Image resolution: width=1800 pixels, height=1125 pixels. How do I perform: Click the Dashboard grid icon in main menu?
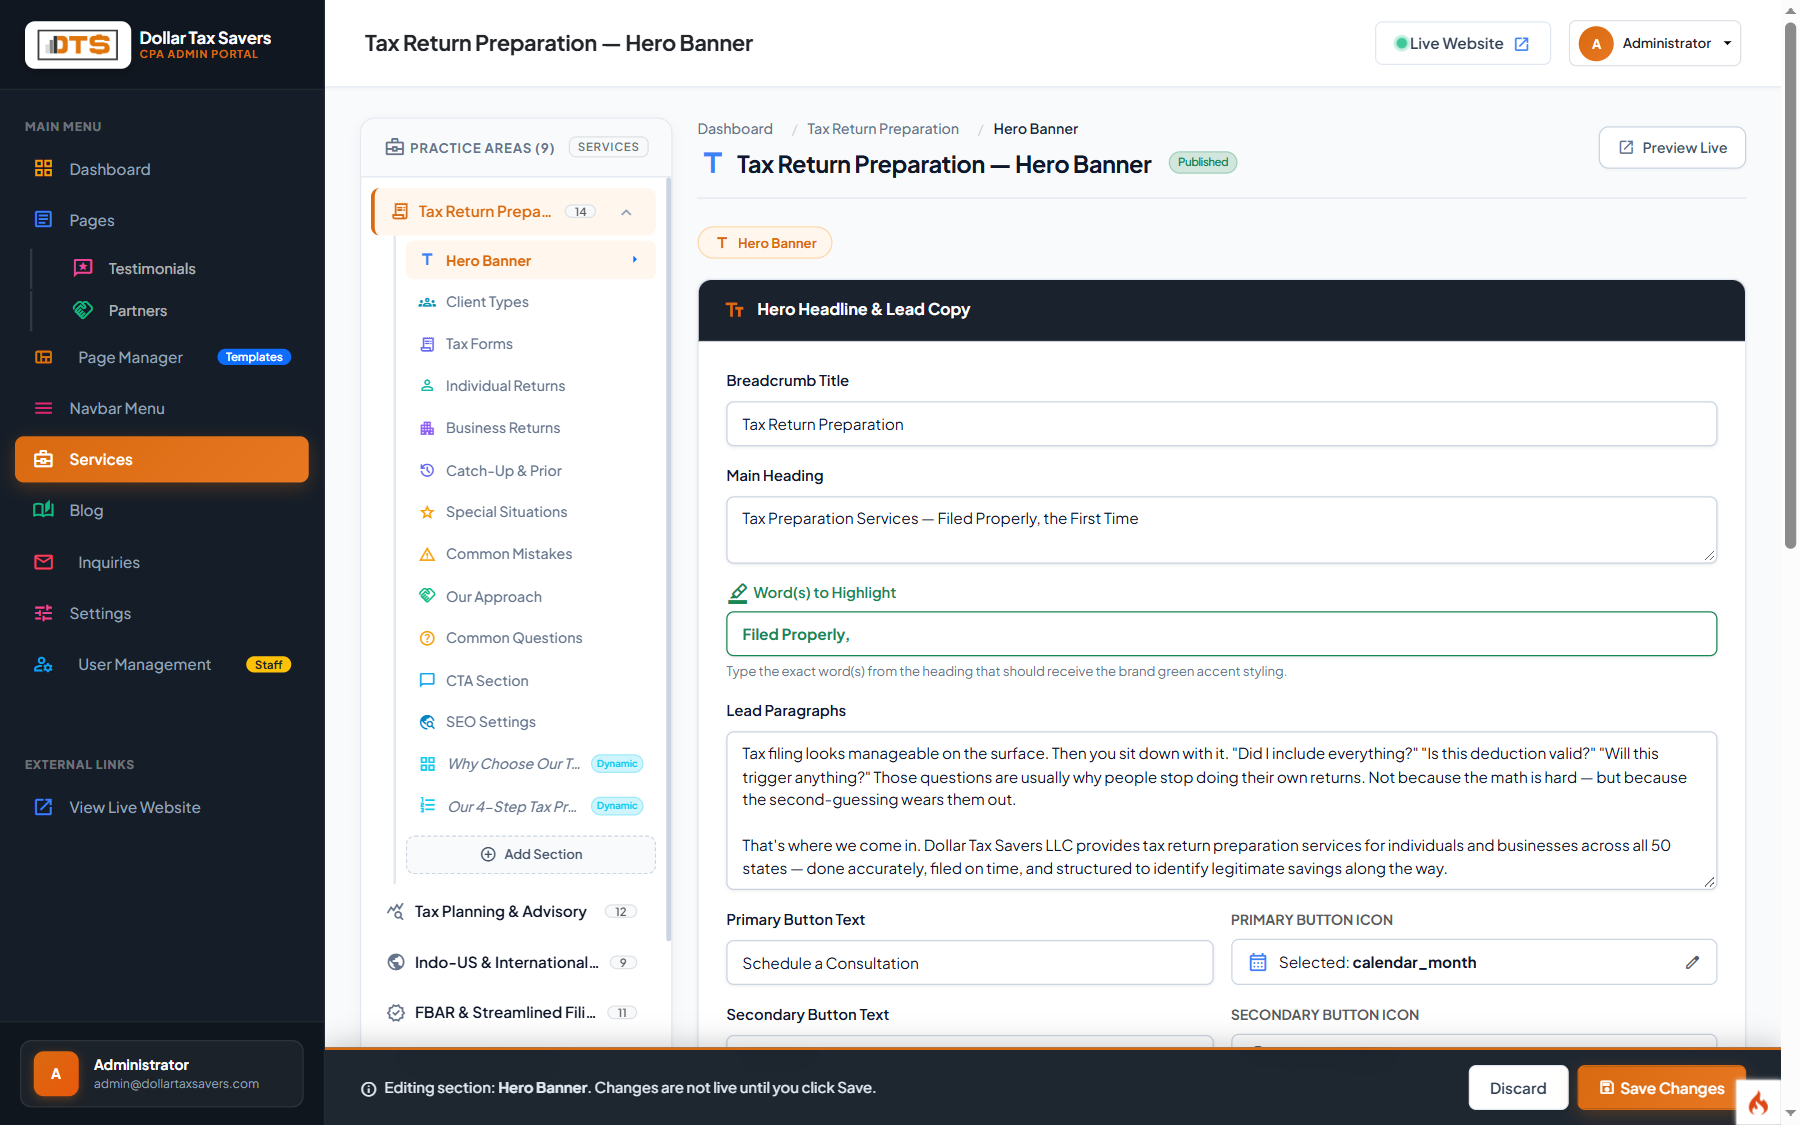point(43,168)
